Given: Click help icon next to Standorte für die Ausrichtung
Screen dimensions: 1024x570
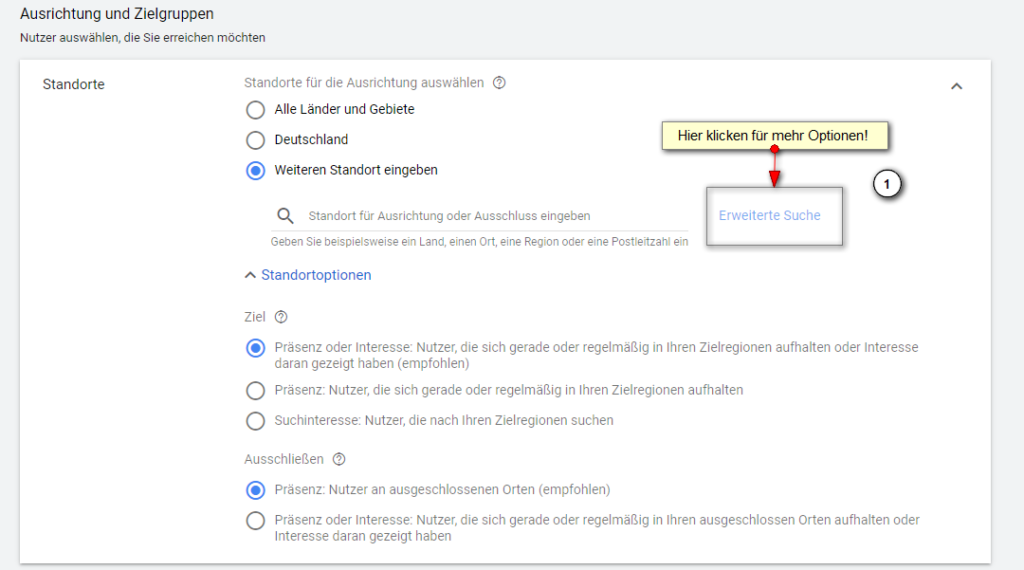Looking at the screenshot, I should 499,83.
